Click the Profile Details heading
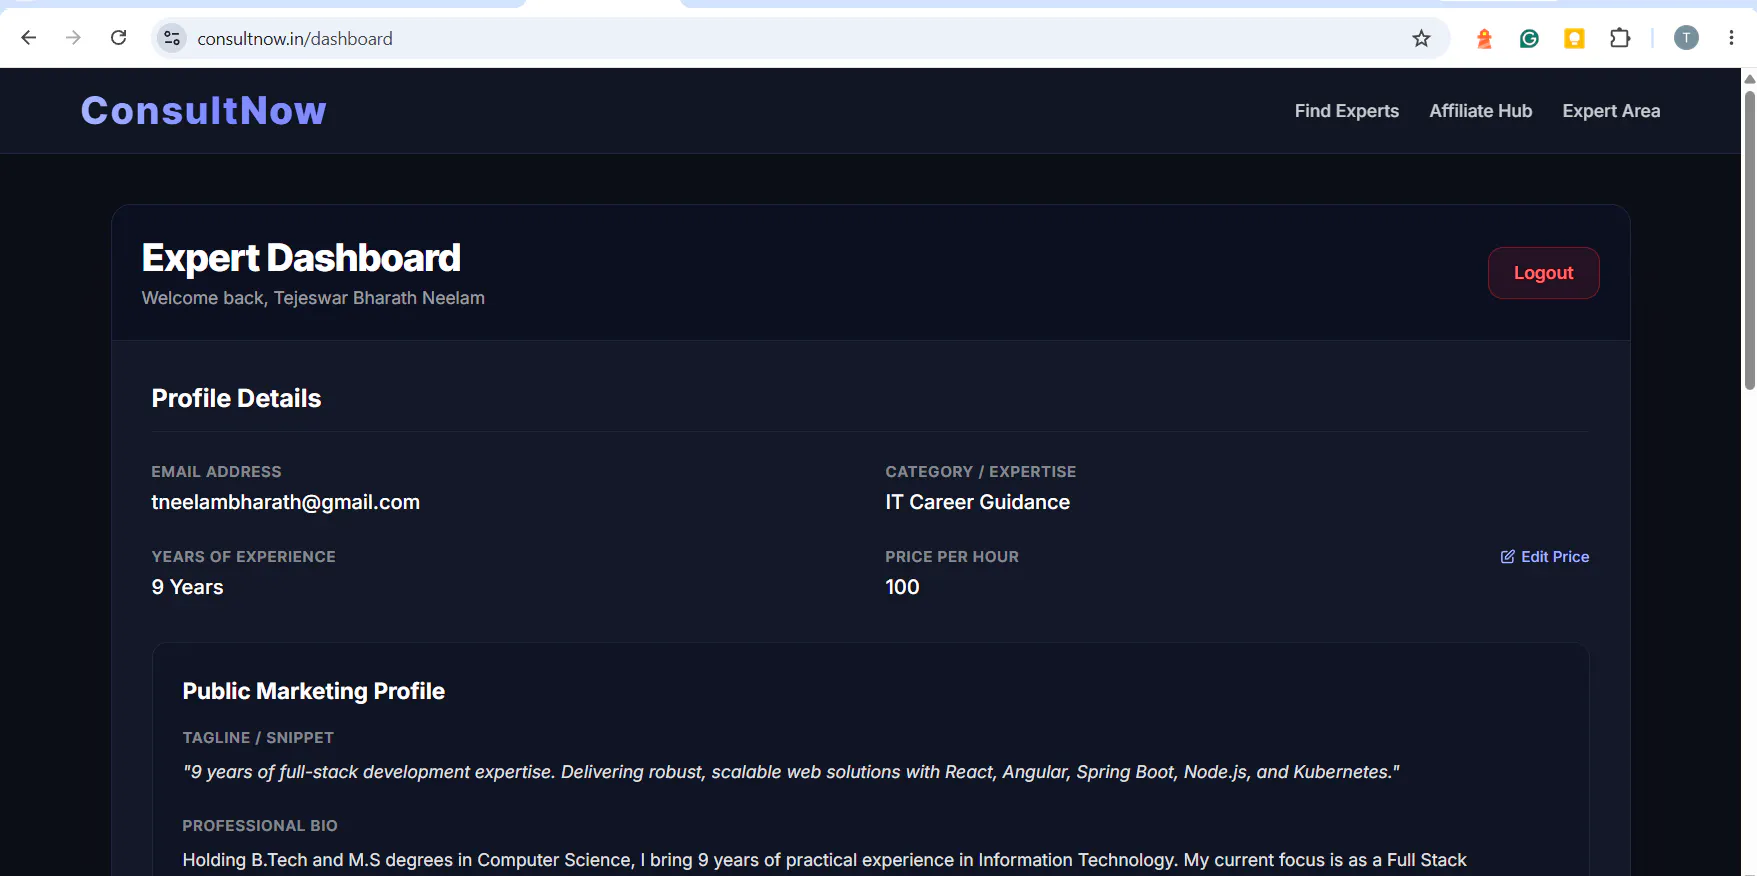Viewport: 1757px width, 876px height. tap(236, 398)
